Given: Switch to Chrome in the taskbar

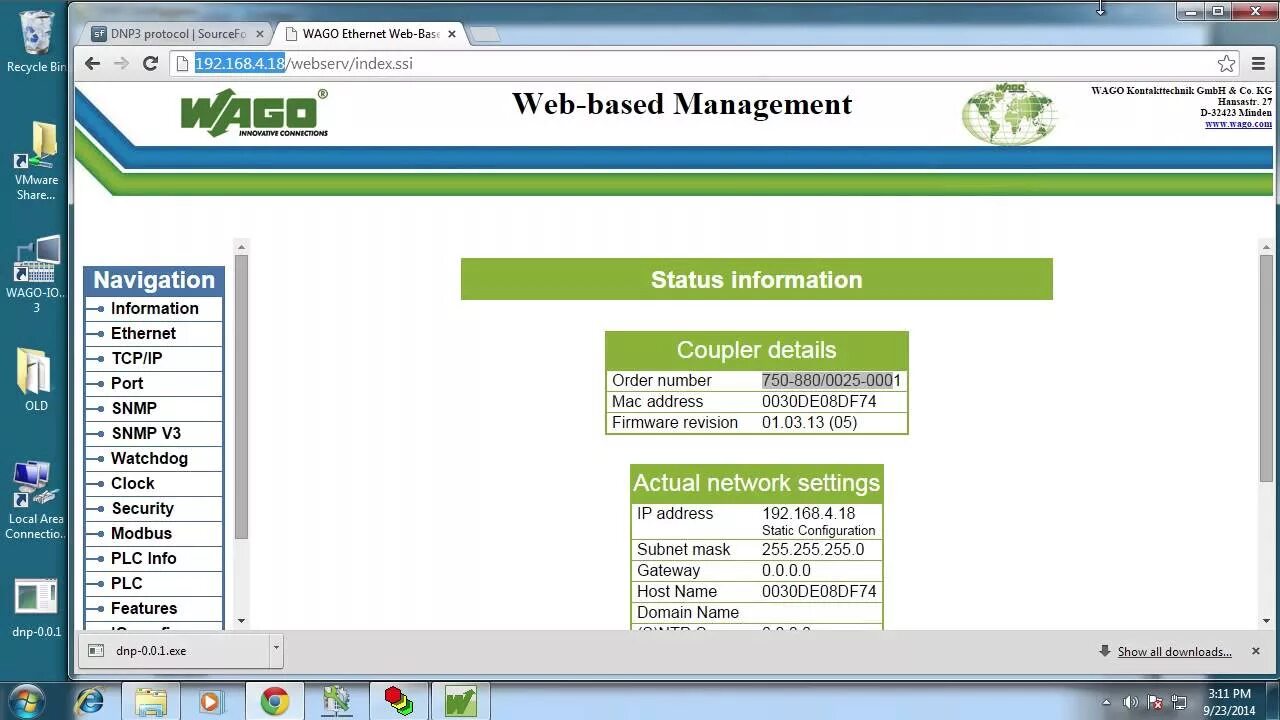Looking at the screenshot, I should pos(274,701).
